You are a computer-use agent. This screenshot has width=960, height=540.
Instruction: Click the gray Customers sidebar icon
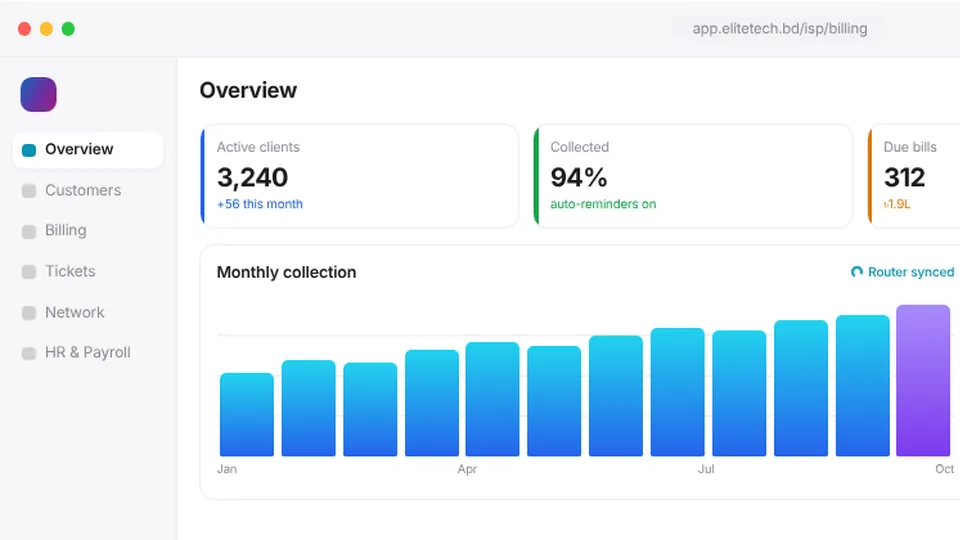coord(29,191)
